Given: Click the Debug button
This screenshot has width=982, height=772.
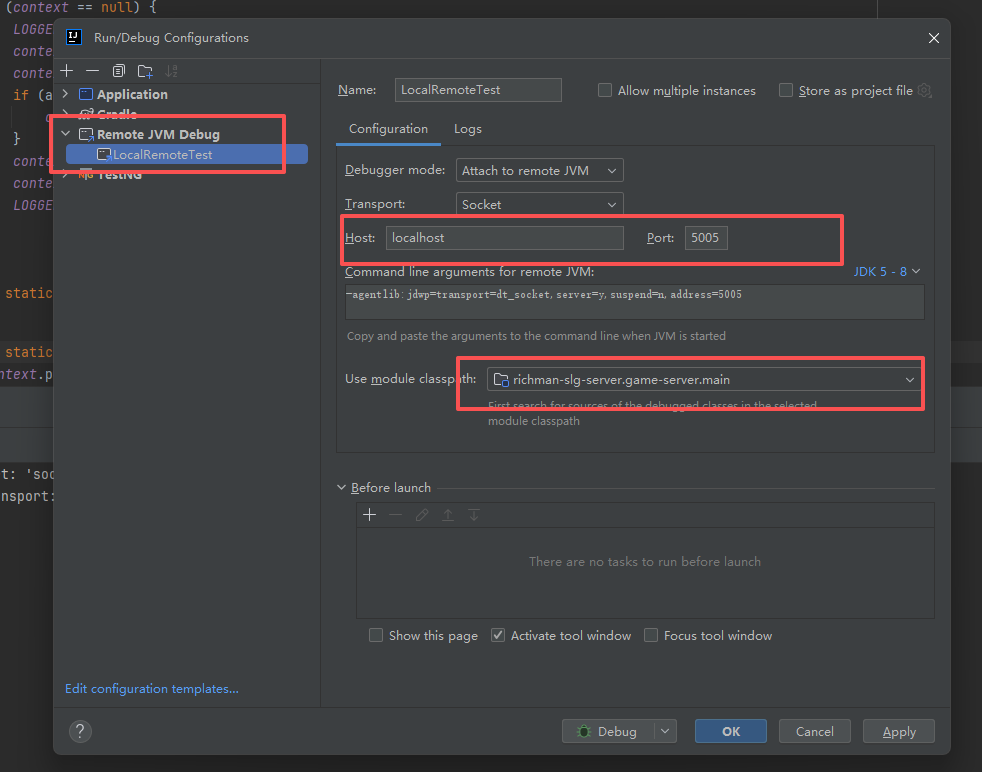Looking at the screenshot, I should point(608,731).
